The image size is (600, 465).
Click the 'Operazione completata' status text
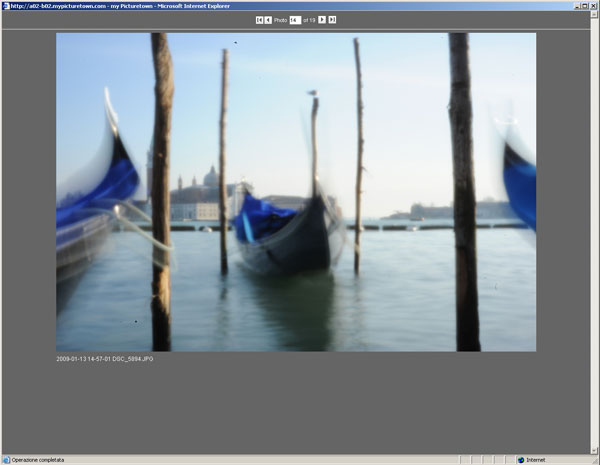(x=38, y=460)
